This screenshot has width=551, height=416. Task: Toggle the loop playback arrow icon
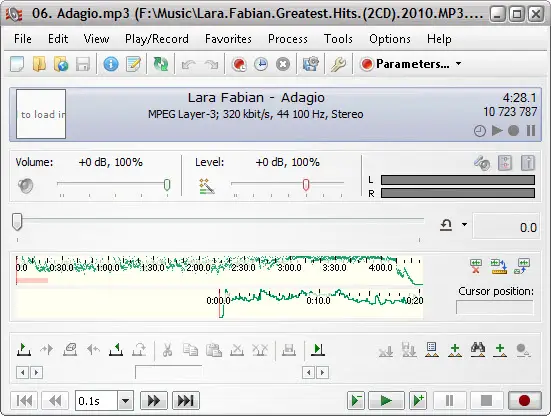(x=446, y=225)
